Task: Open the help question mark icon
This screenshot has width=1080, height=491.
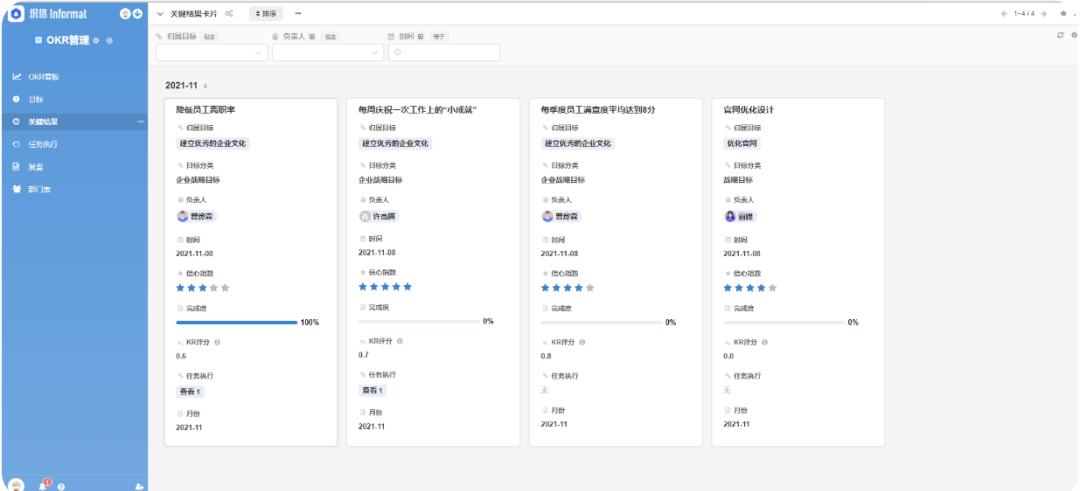Action: pos(62,486)
